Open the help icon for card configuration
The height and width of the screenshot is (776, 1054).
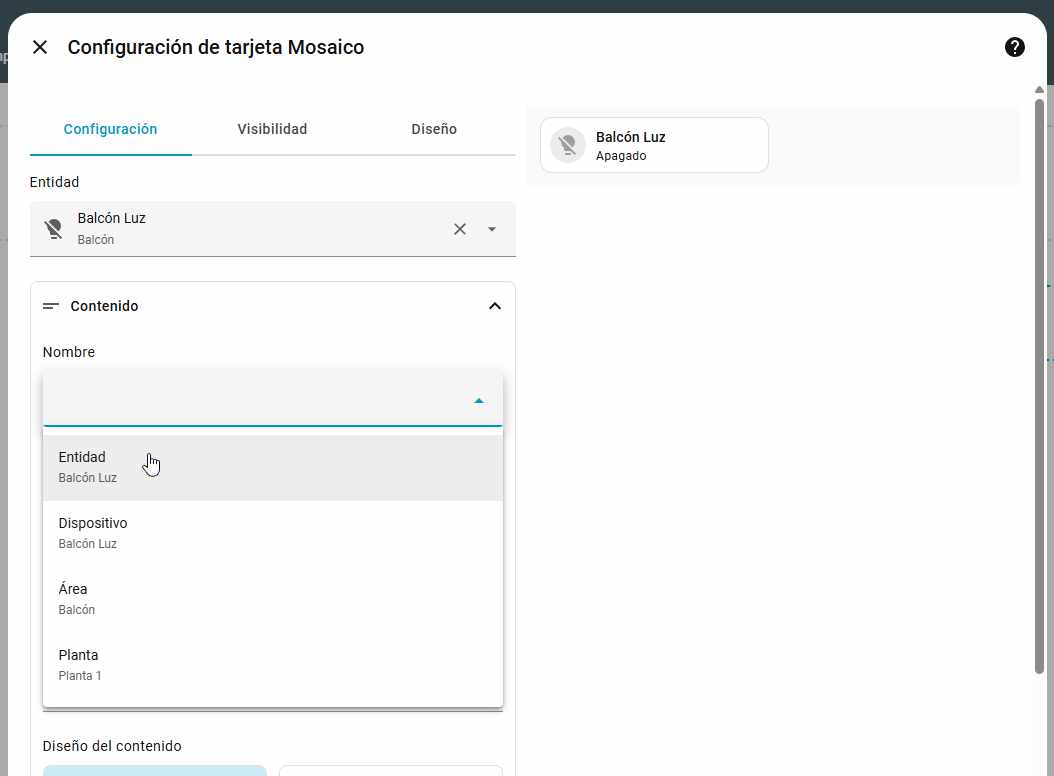pyautogui.click(x=1014, y=47)
